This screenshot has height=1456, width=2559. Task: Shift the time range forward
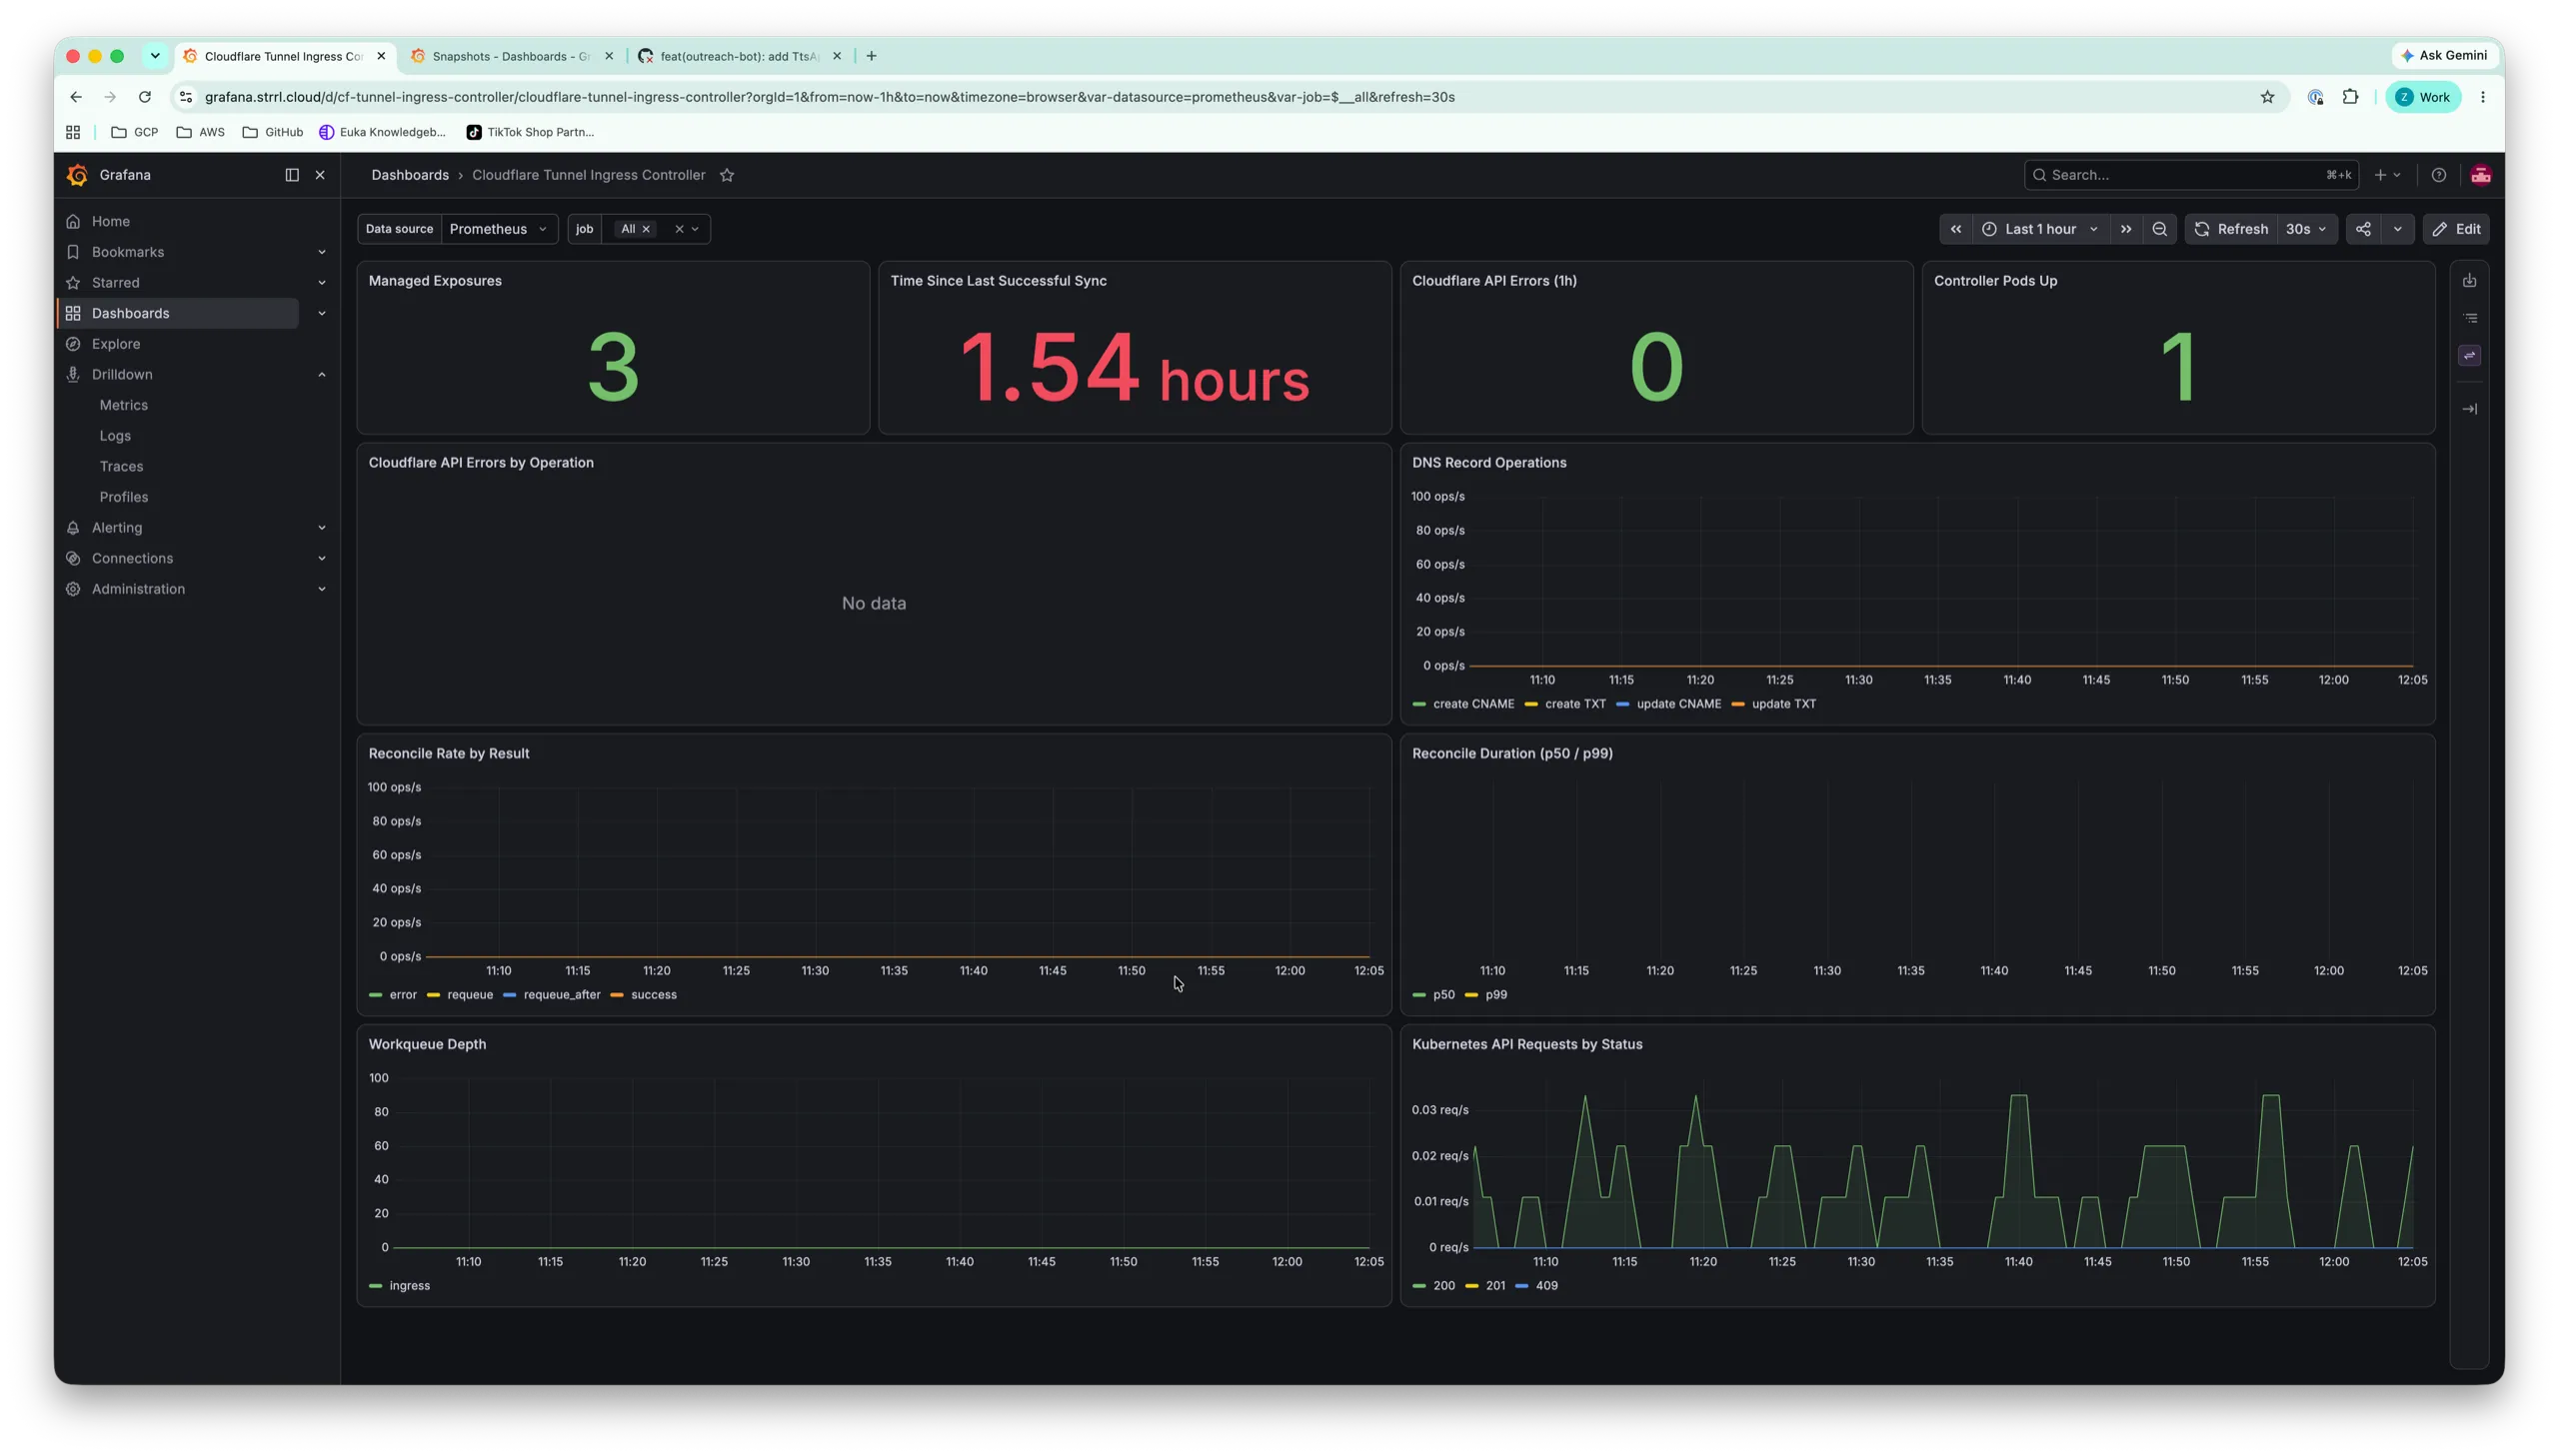pos(2126,229)
